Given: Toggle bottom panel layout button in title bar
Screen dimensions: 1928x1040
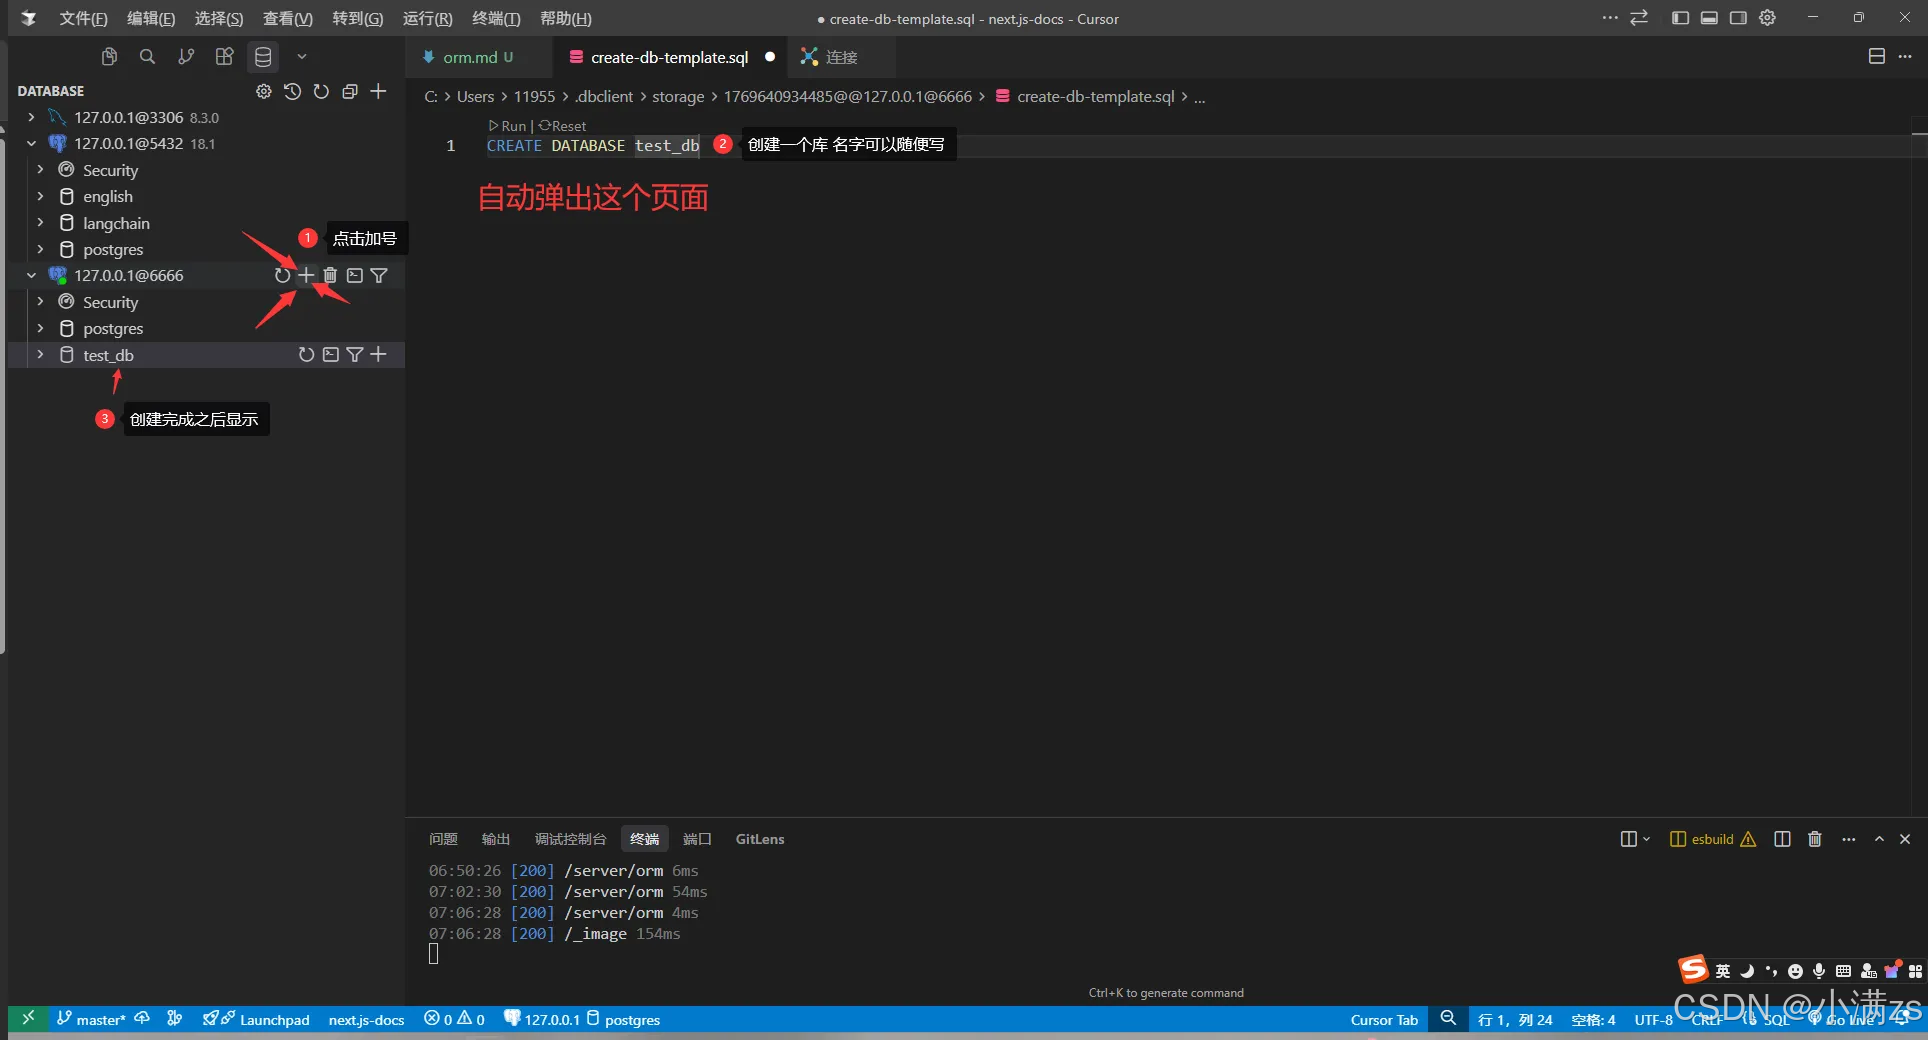Looking at the screenshot, I should [x=1709, y=18].
